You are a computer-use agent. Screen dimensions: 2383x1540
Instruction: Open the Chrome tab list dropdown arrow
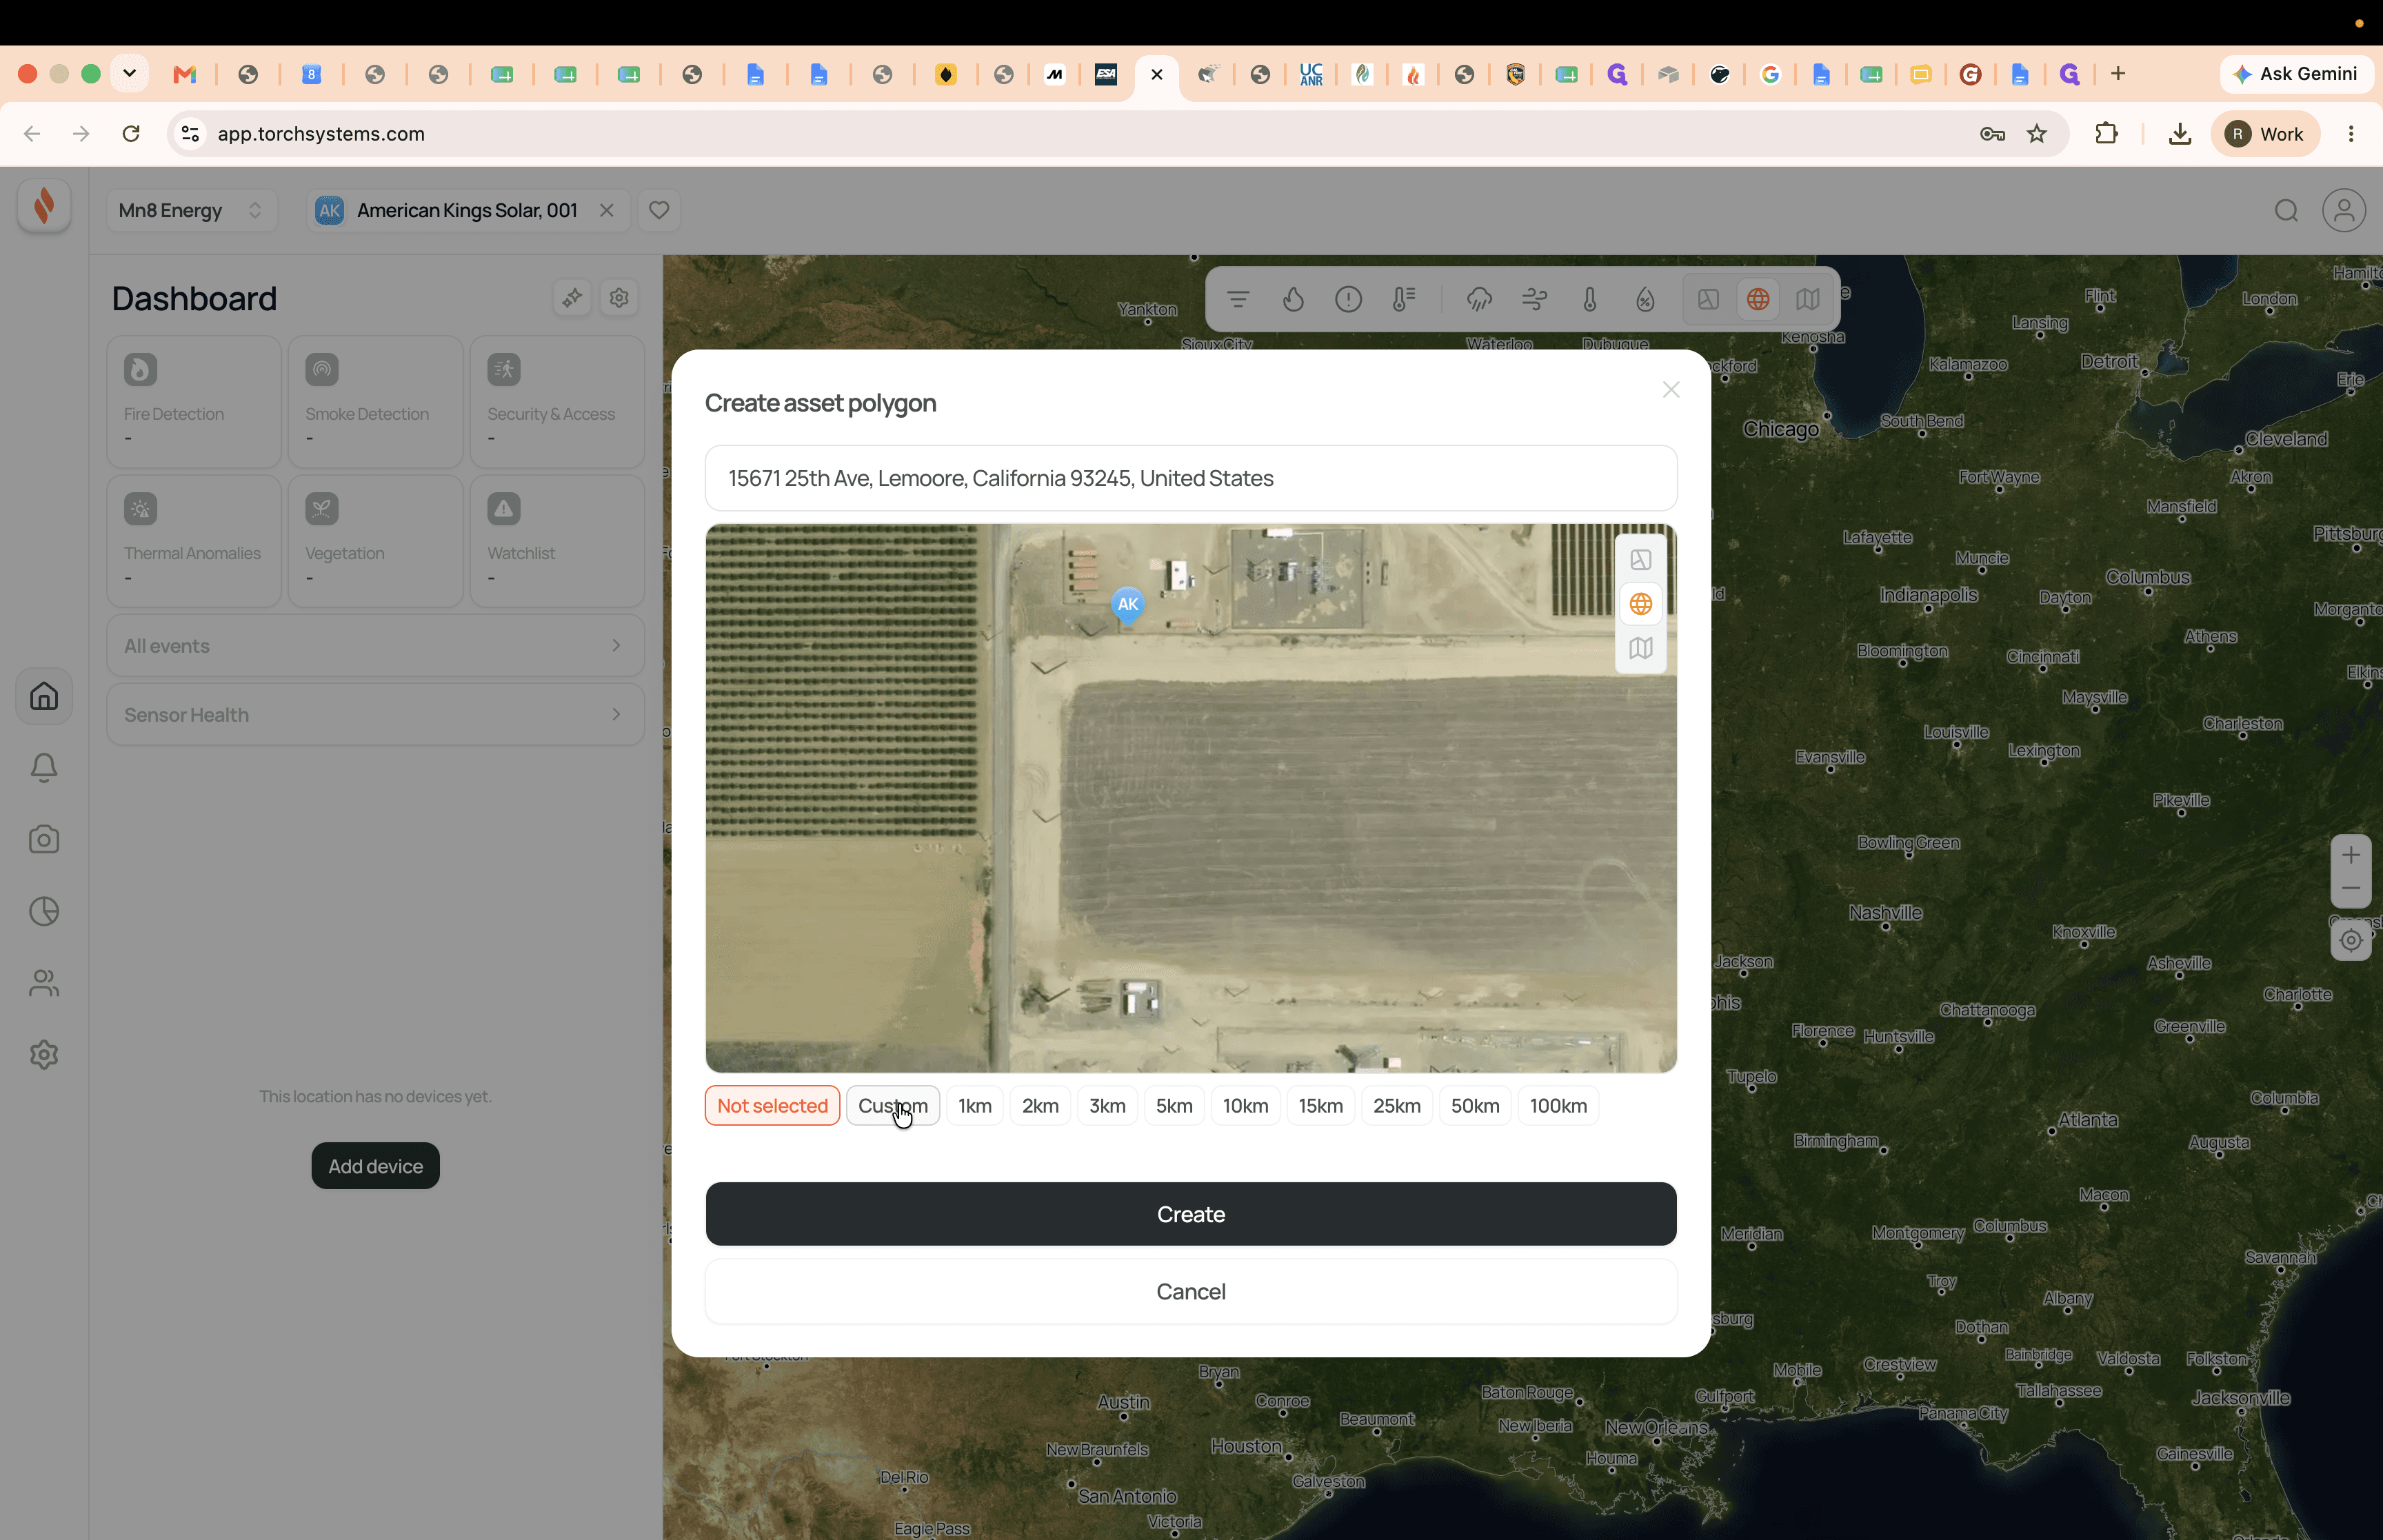tap(129, 73)
